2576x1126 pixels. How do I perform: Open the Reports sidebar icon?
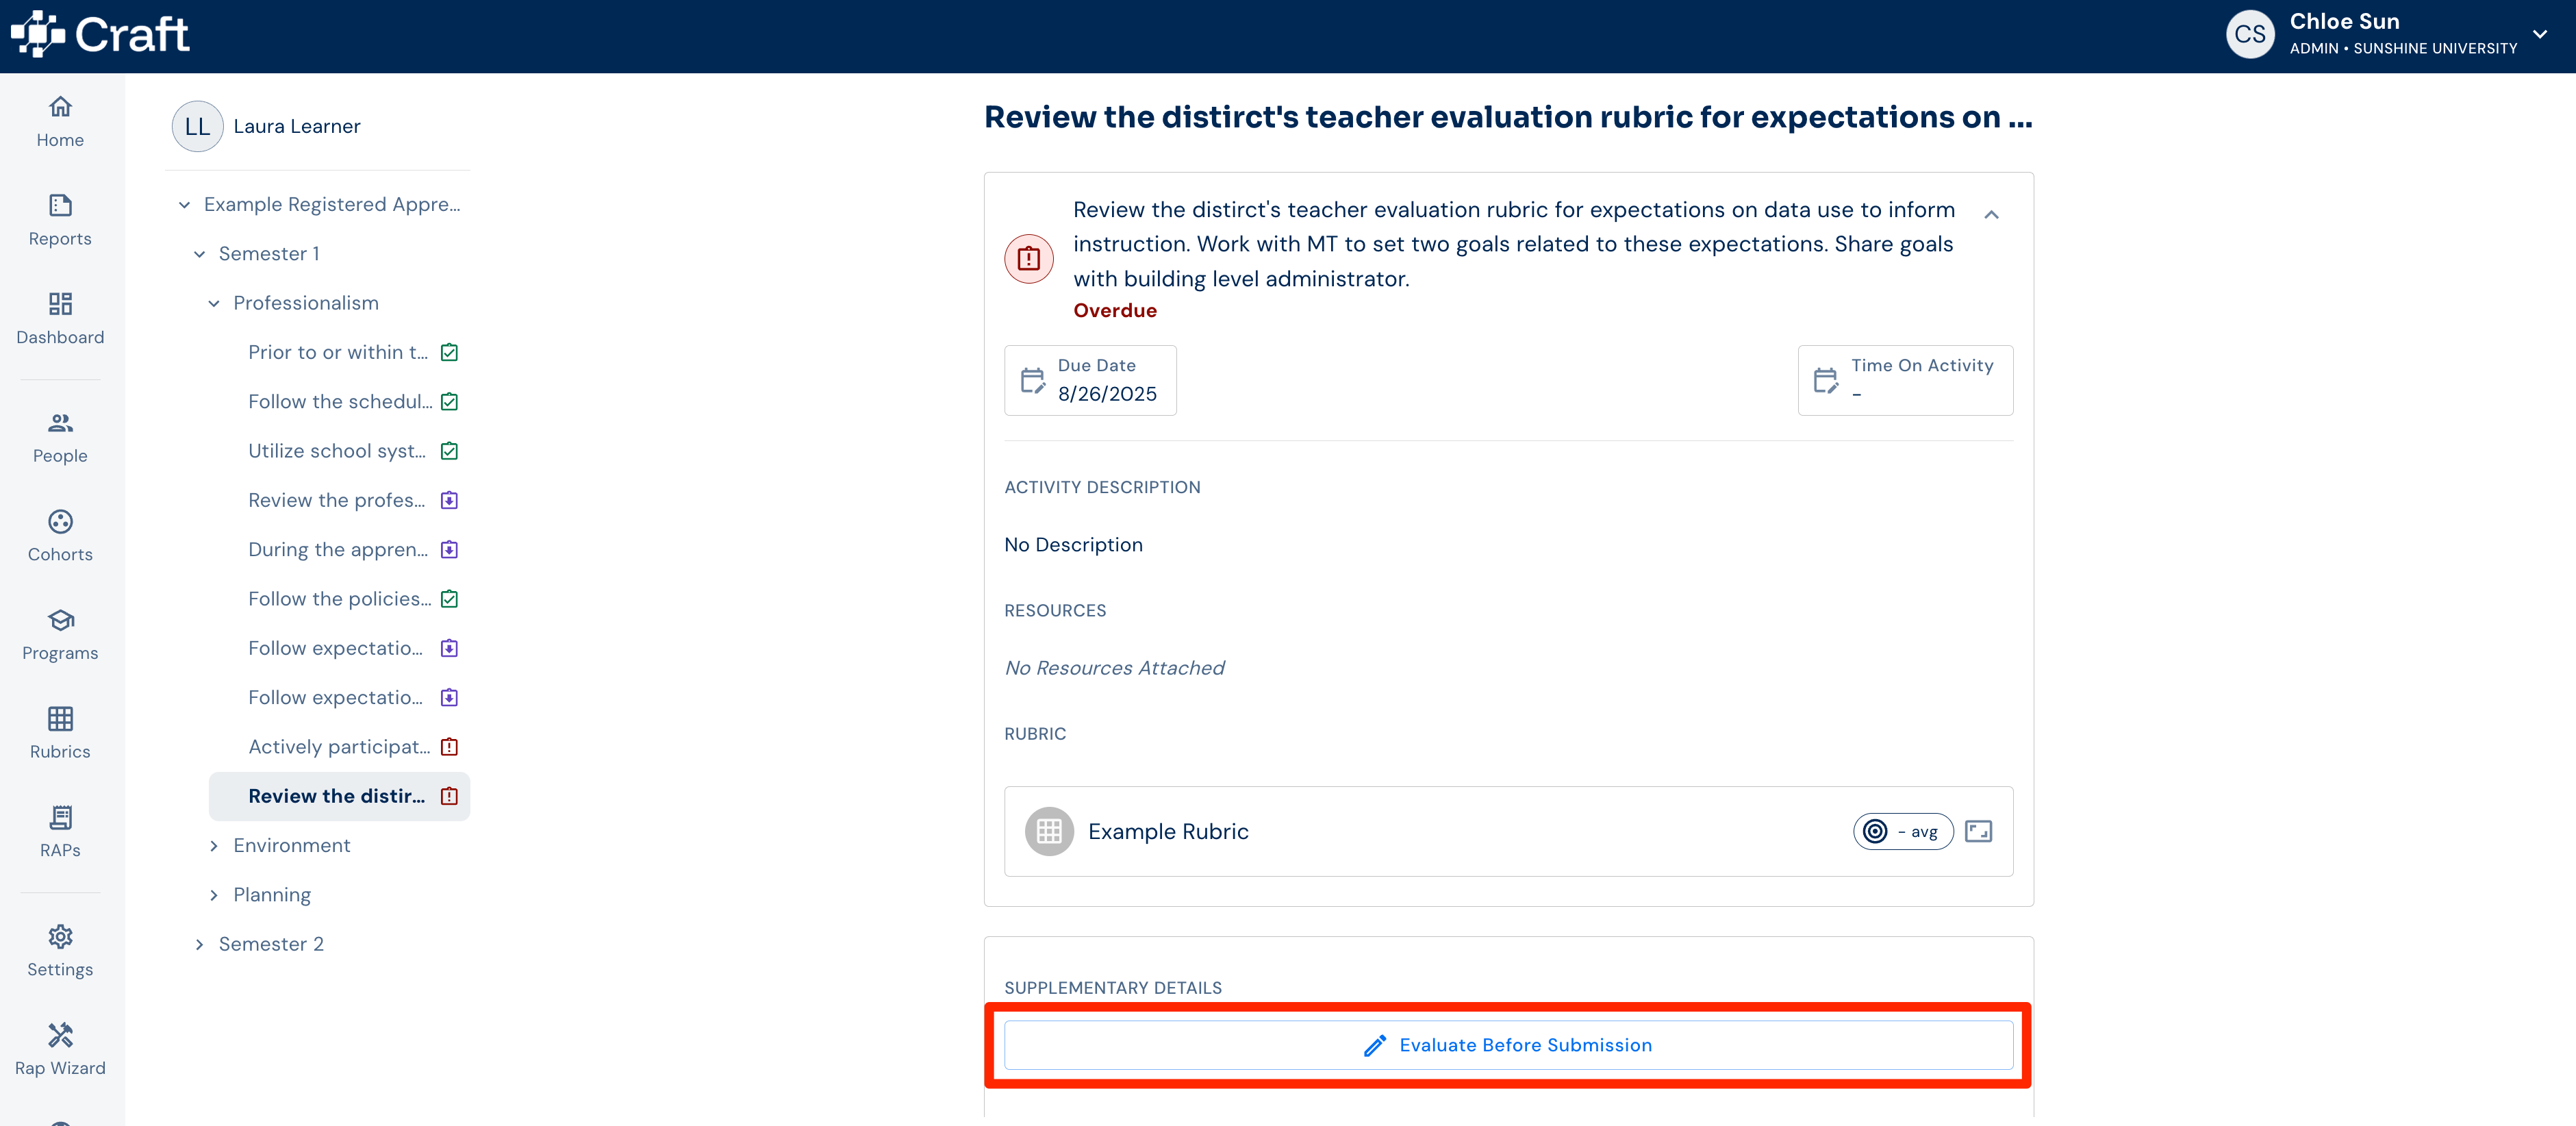pyautogui.click(x=60, y=205)
